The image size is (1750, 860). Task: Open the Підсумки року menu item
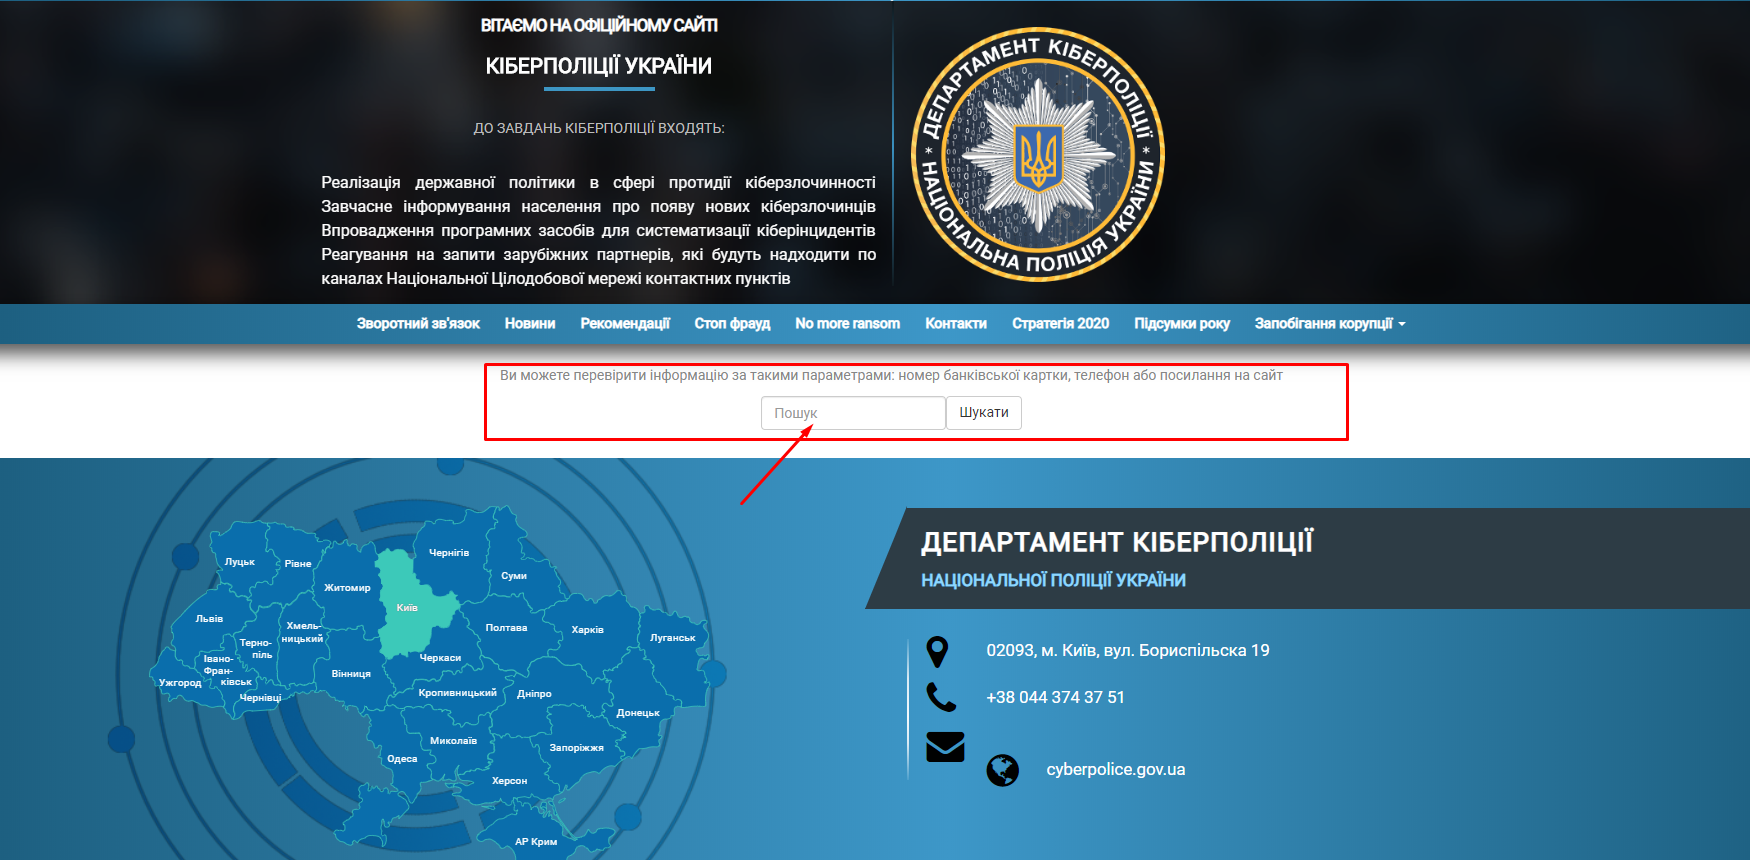(1182, 324)
